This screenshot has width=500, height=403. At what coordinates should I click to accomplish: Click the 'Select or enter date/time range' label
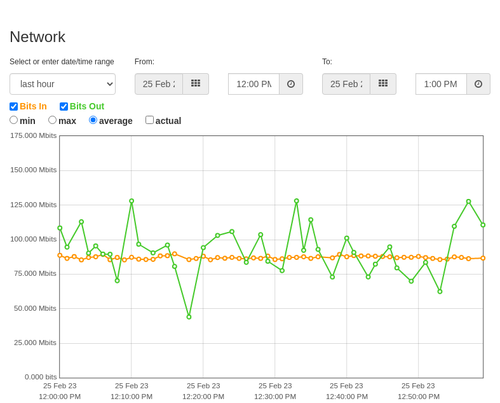point(62,62)
